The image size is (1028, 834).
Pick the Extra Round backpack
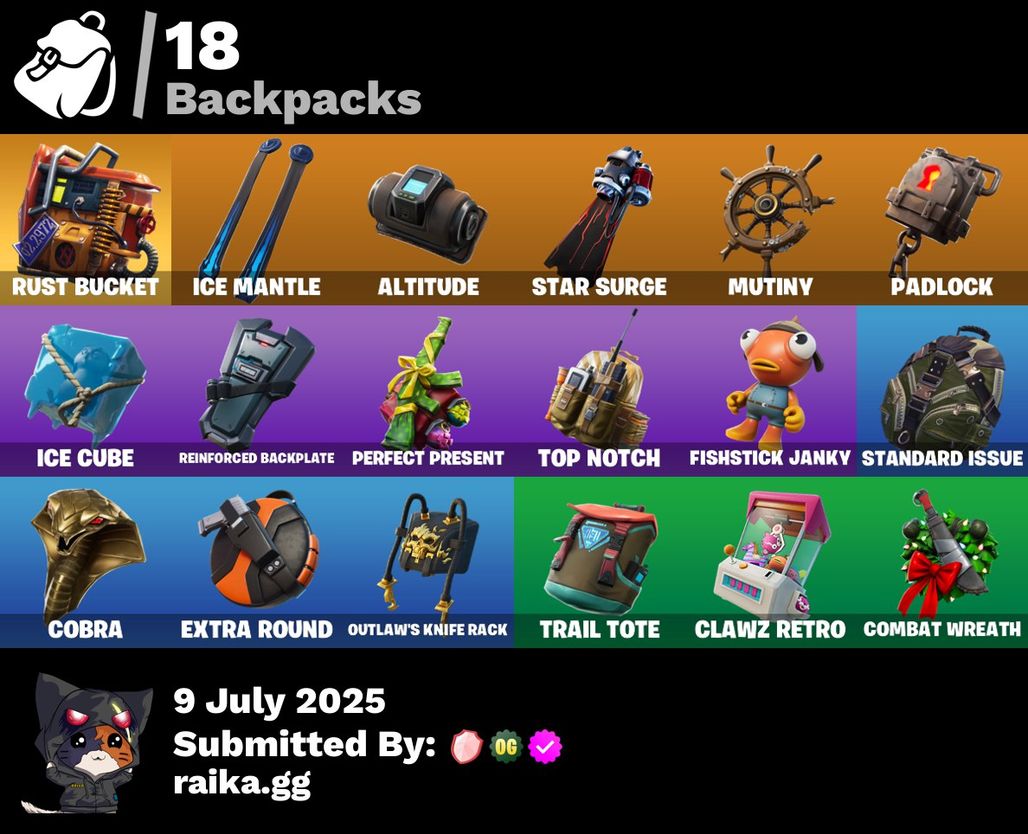(x=256, y=562)
